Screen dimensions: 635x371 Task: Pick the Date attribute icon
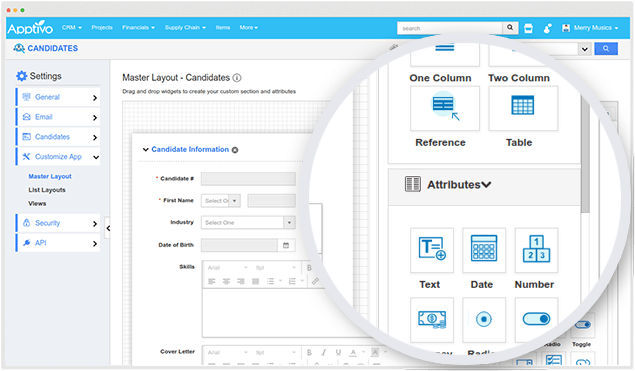tap(484, 250)
